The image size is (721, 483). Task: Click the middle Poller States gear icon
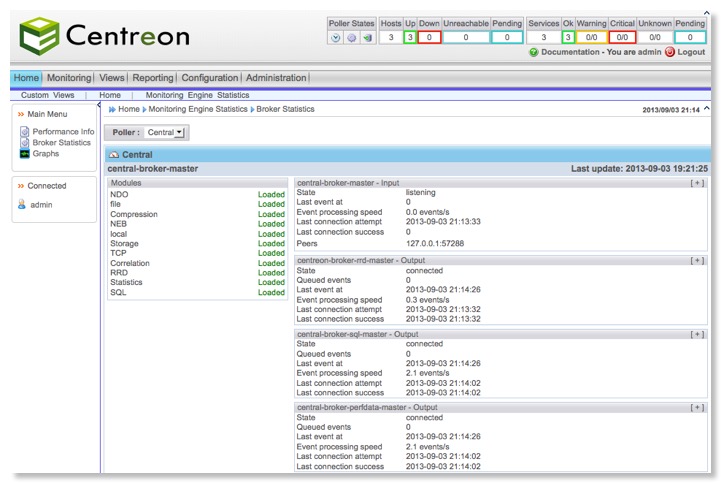click(x=352, y=38)
